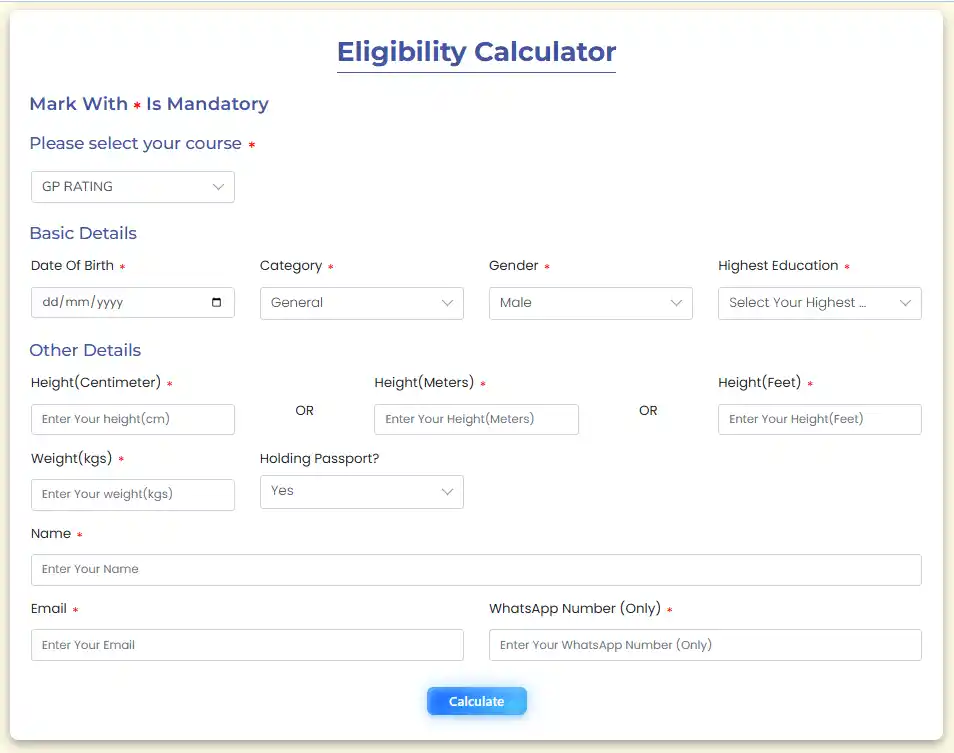Focus the Enter Your Name field
The height and width of the screenshot is (753, 954).
[476, 569]
